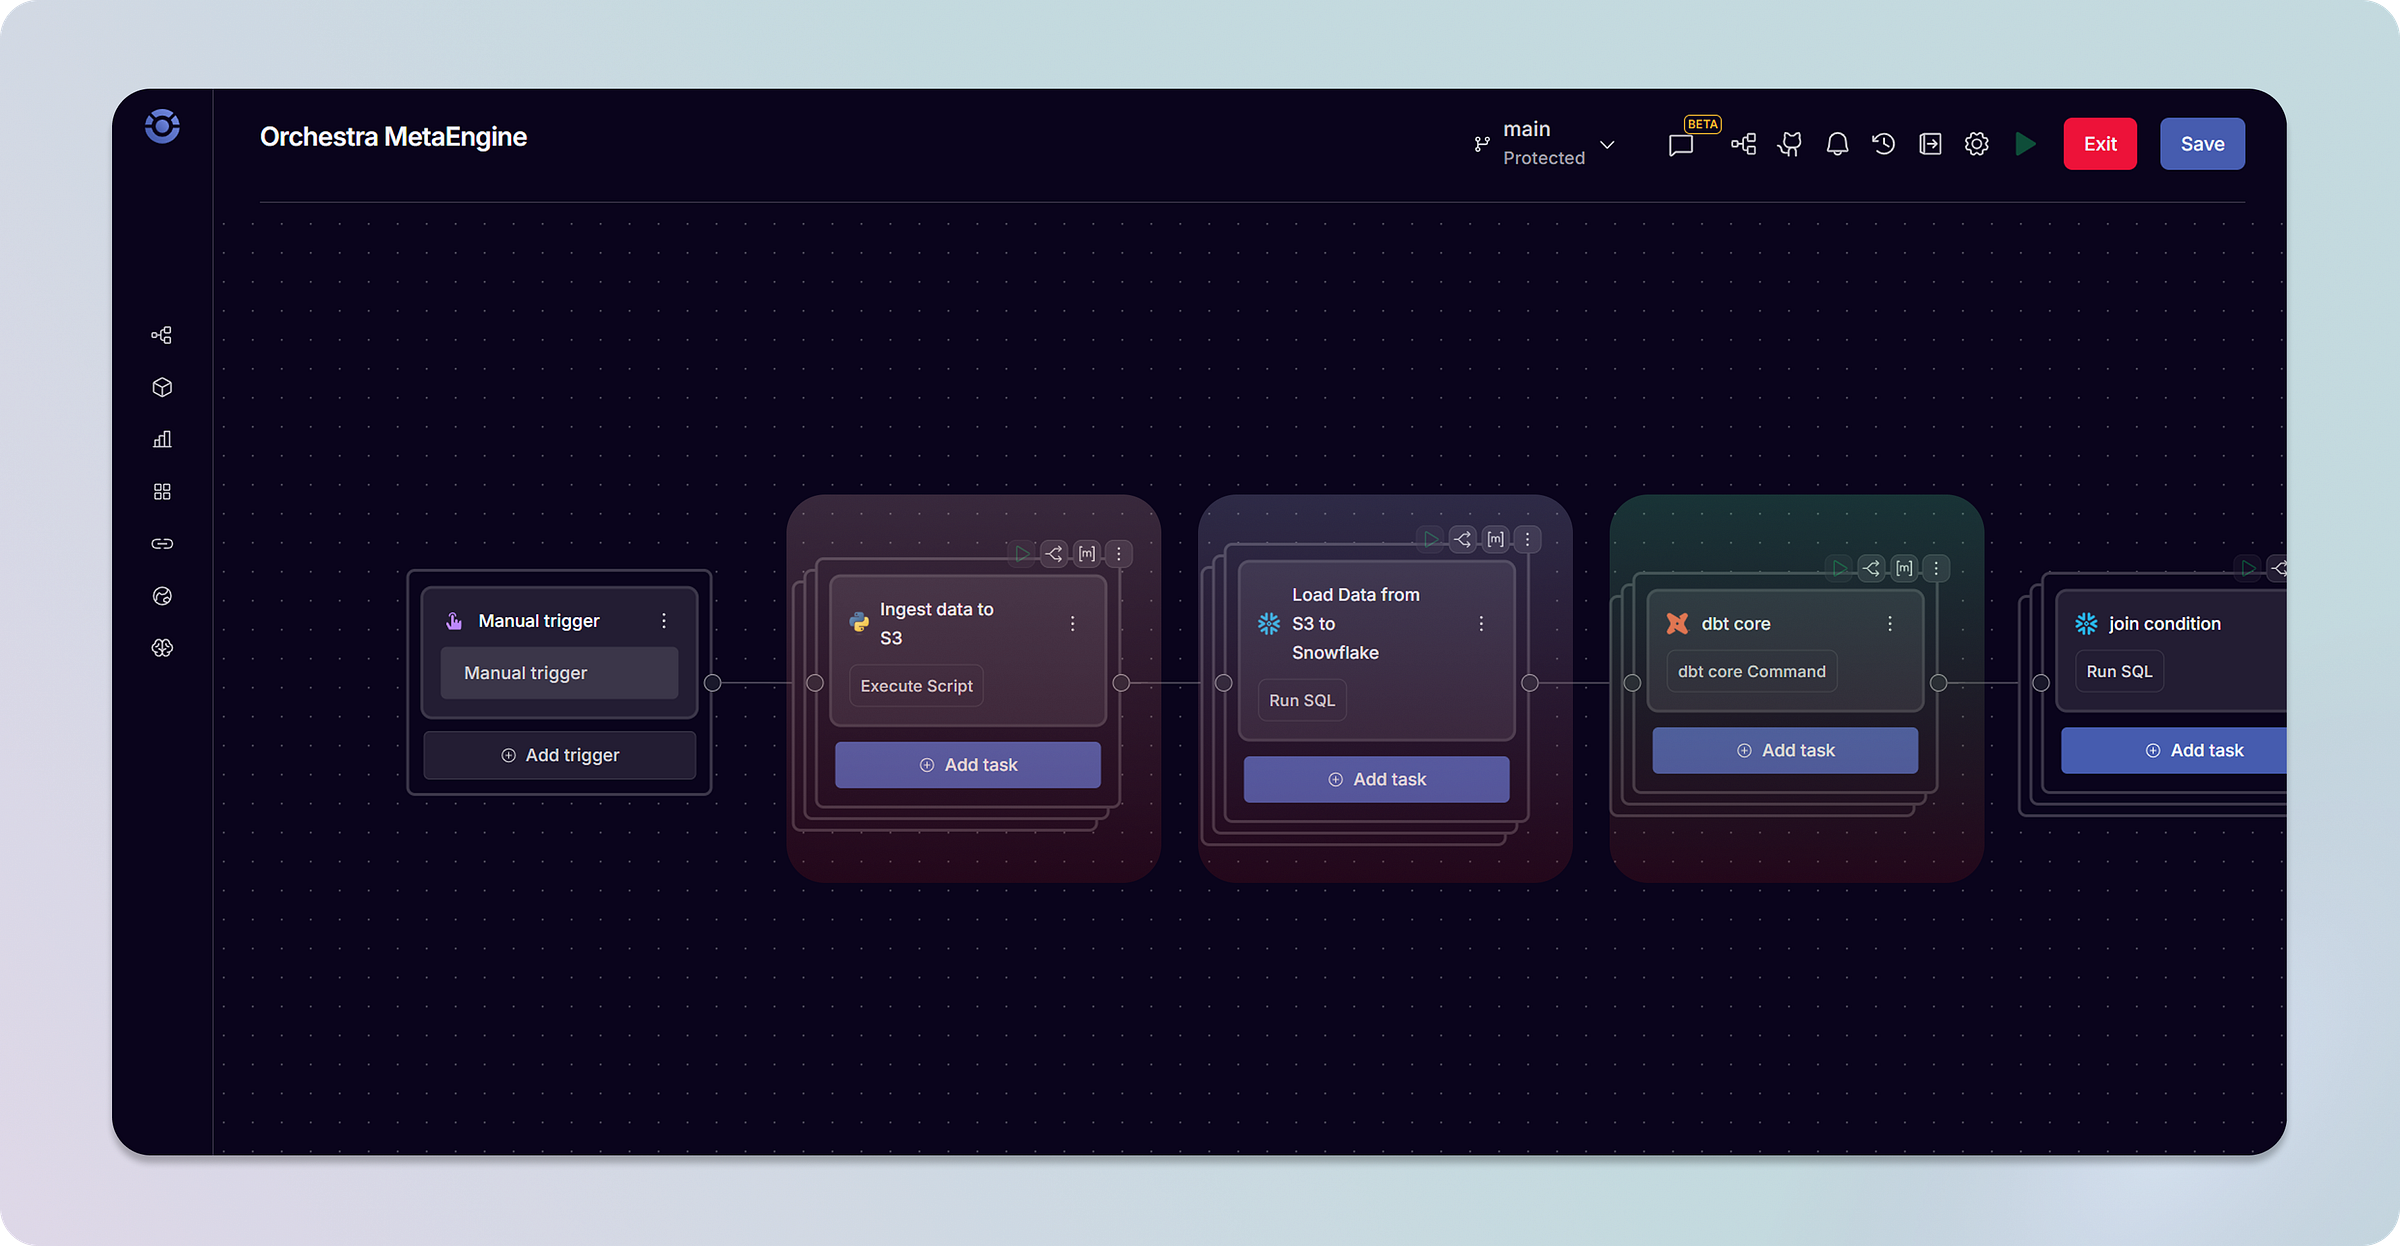
Task: Open the link icon in left sidebar
Action: (162, 544)
